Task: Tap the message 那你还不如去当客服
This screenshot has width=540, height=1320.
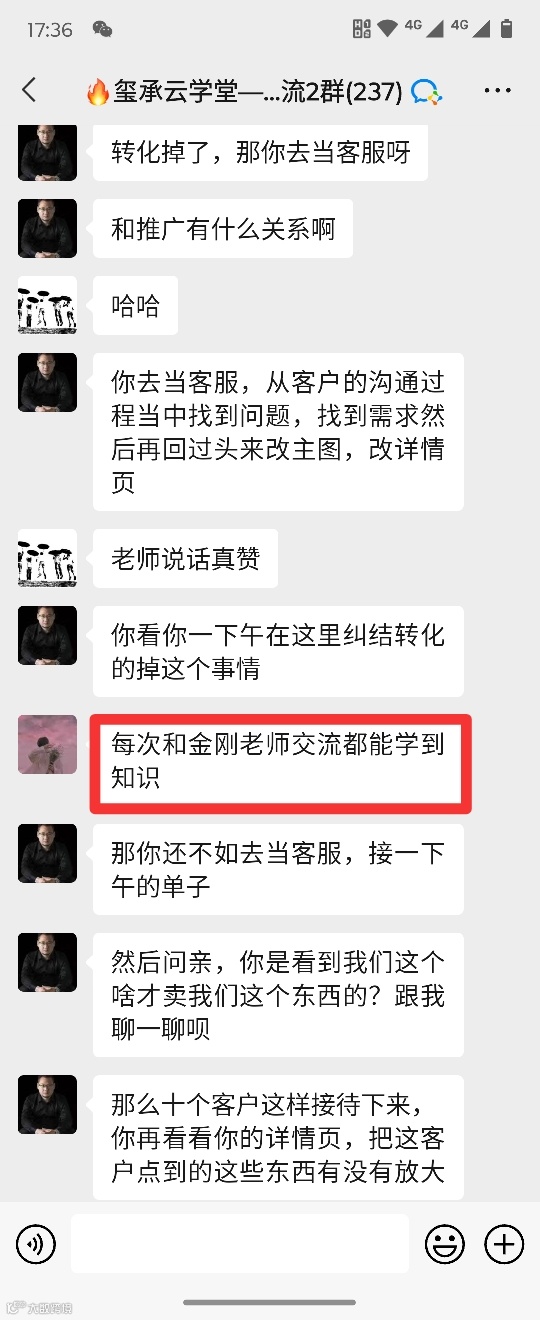Action: [x=279, y=869]
